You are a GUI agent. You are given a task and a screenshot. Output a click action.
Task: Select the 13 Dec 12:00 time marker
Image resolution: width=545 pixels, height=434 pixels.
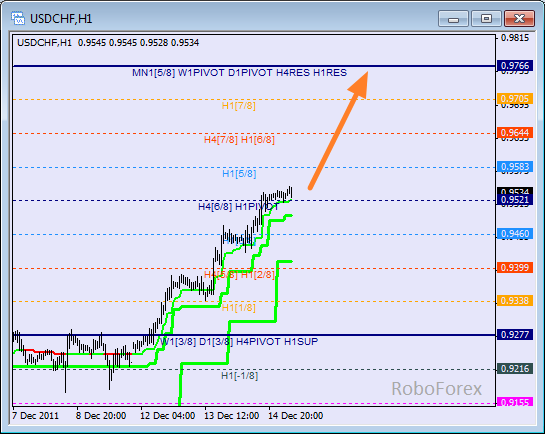click(231, 416)
